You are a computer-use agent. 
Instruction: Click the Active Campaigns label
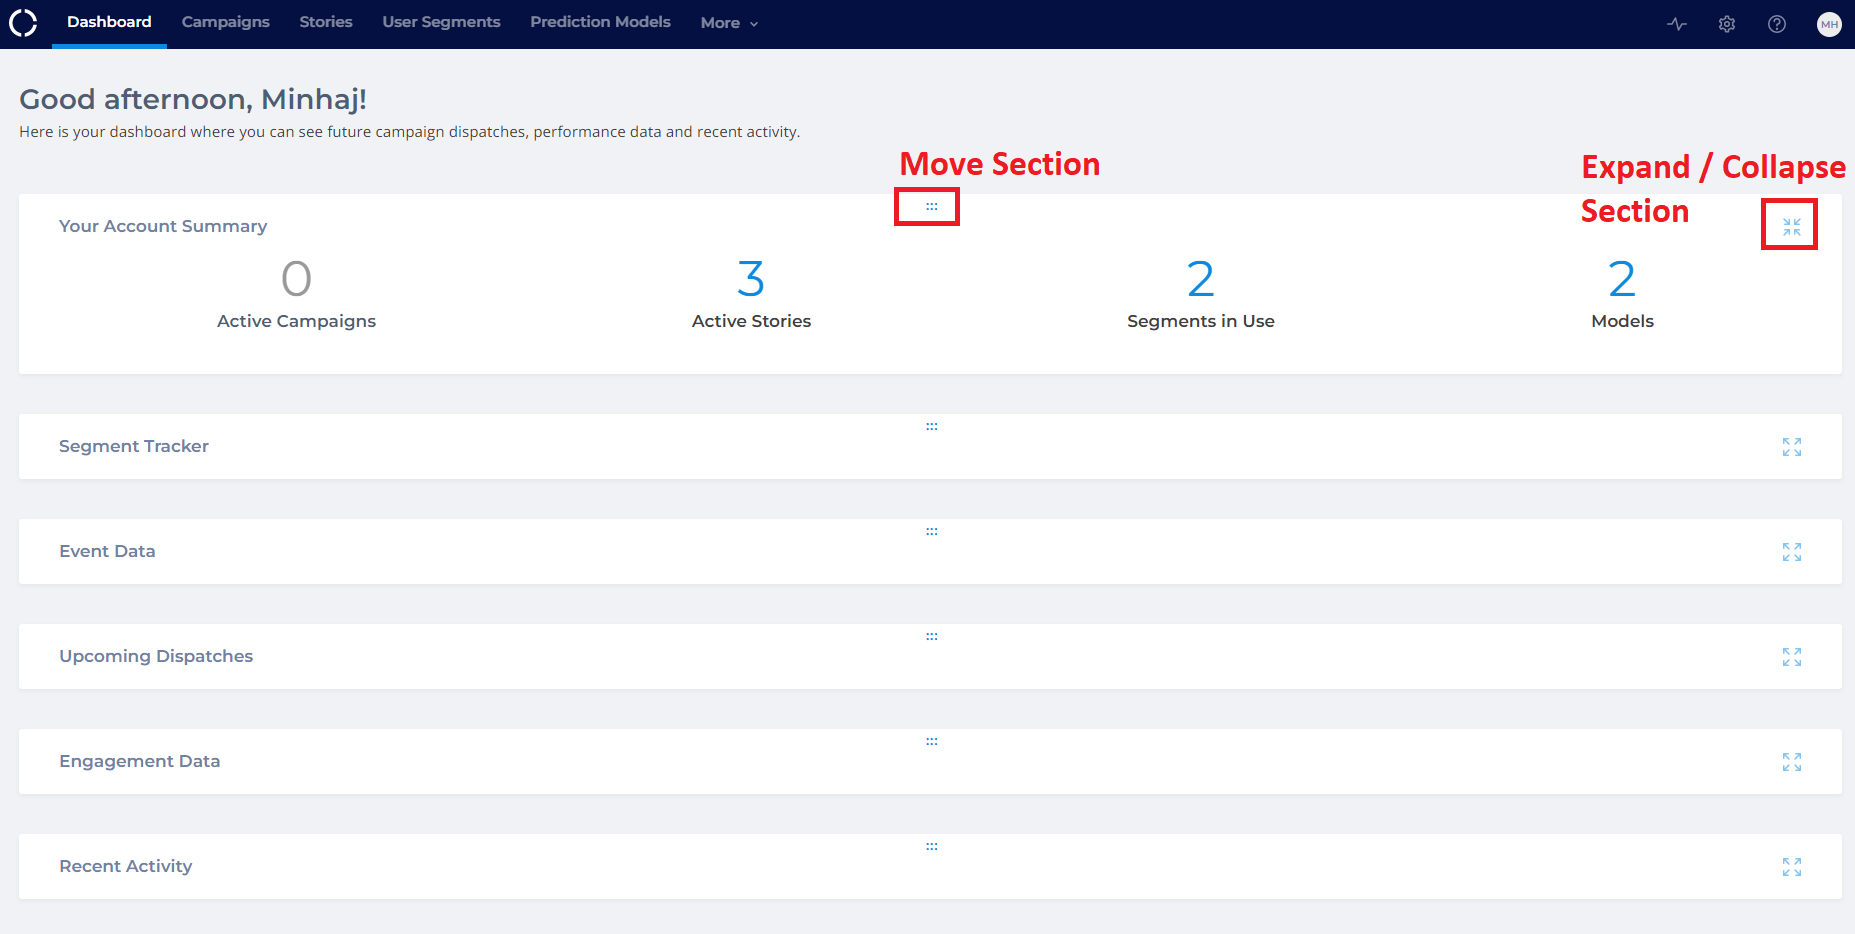pos(296,321)
